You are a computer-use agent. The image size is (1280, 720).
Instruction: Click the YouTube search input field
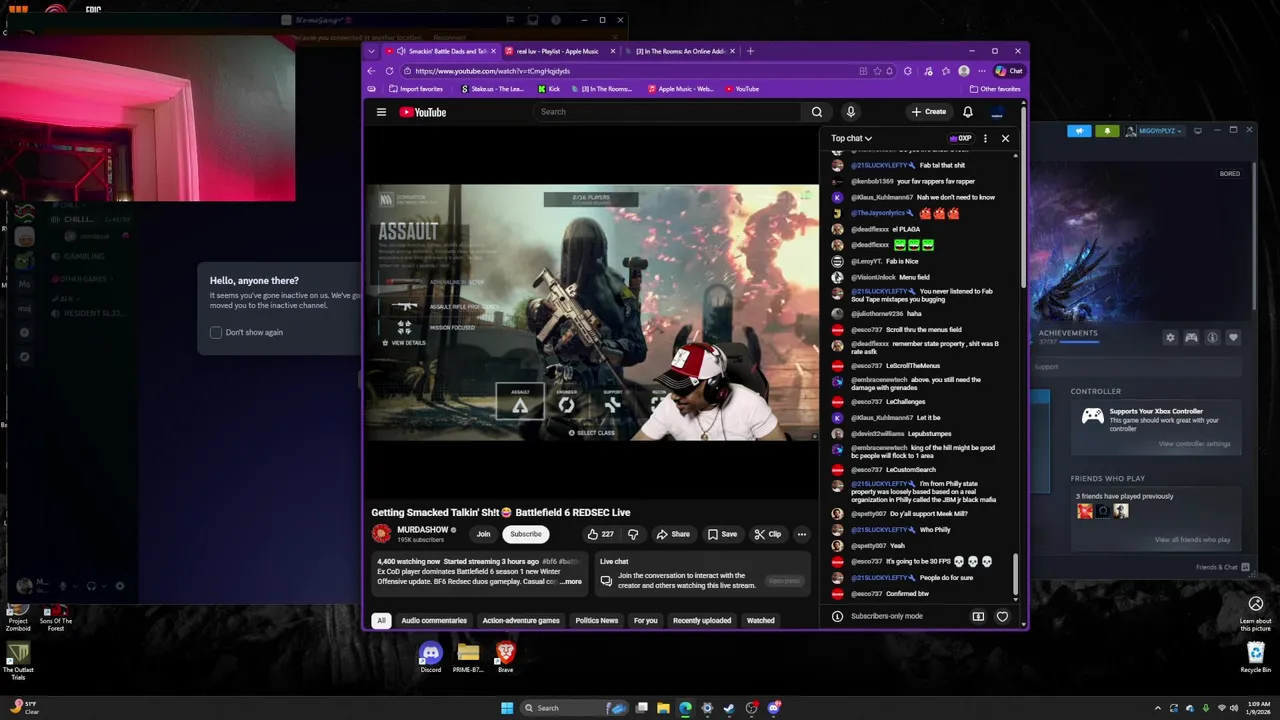tap(666, 112)
